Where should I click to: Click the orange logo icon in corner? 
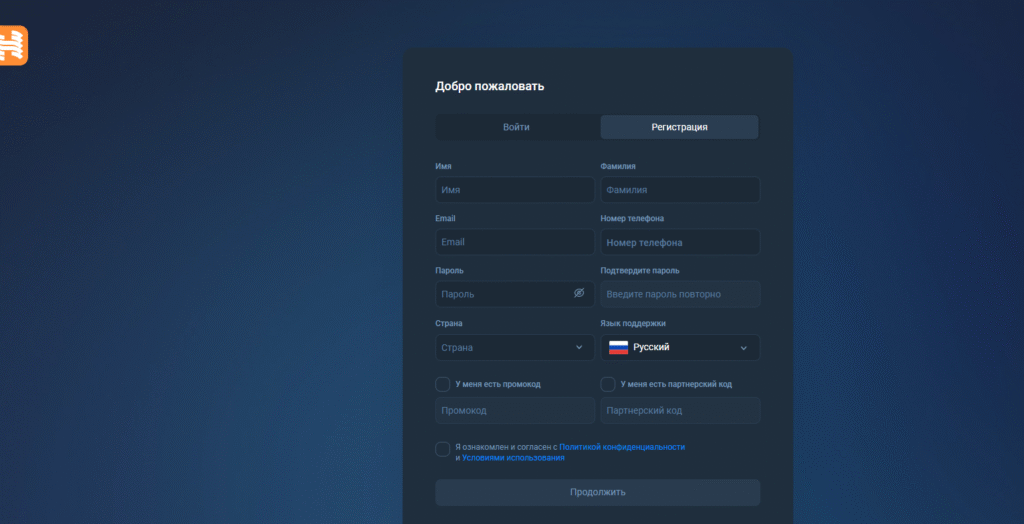coord(13,46)
